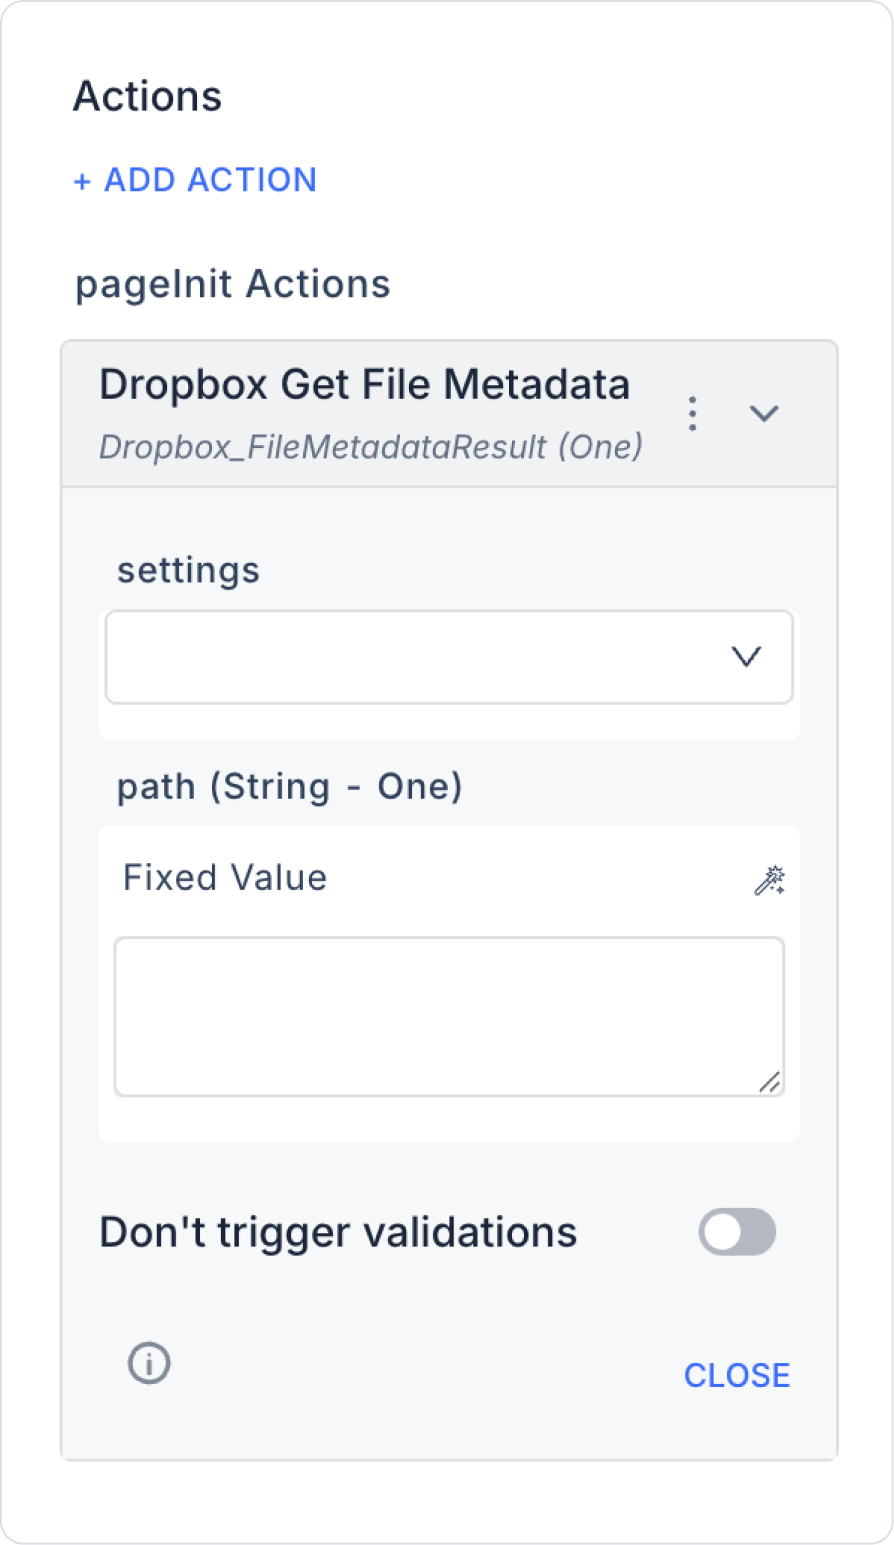894x1545 pixels.
Task: Click the pageInit Actions heading
Action: (x=233, y=285)
